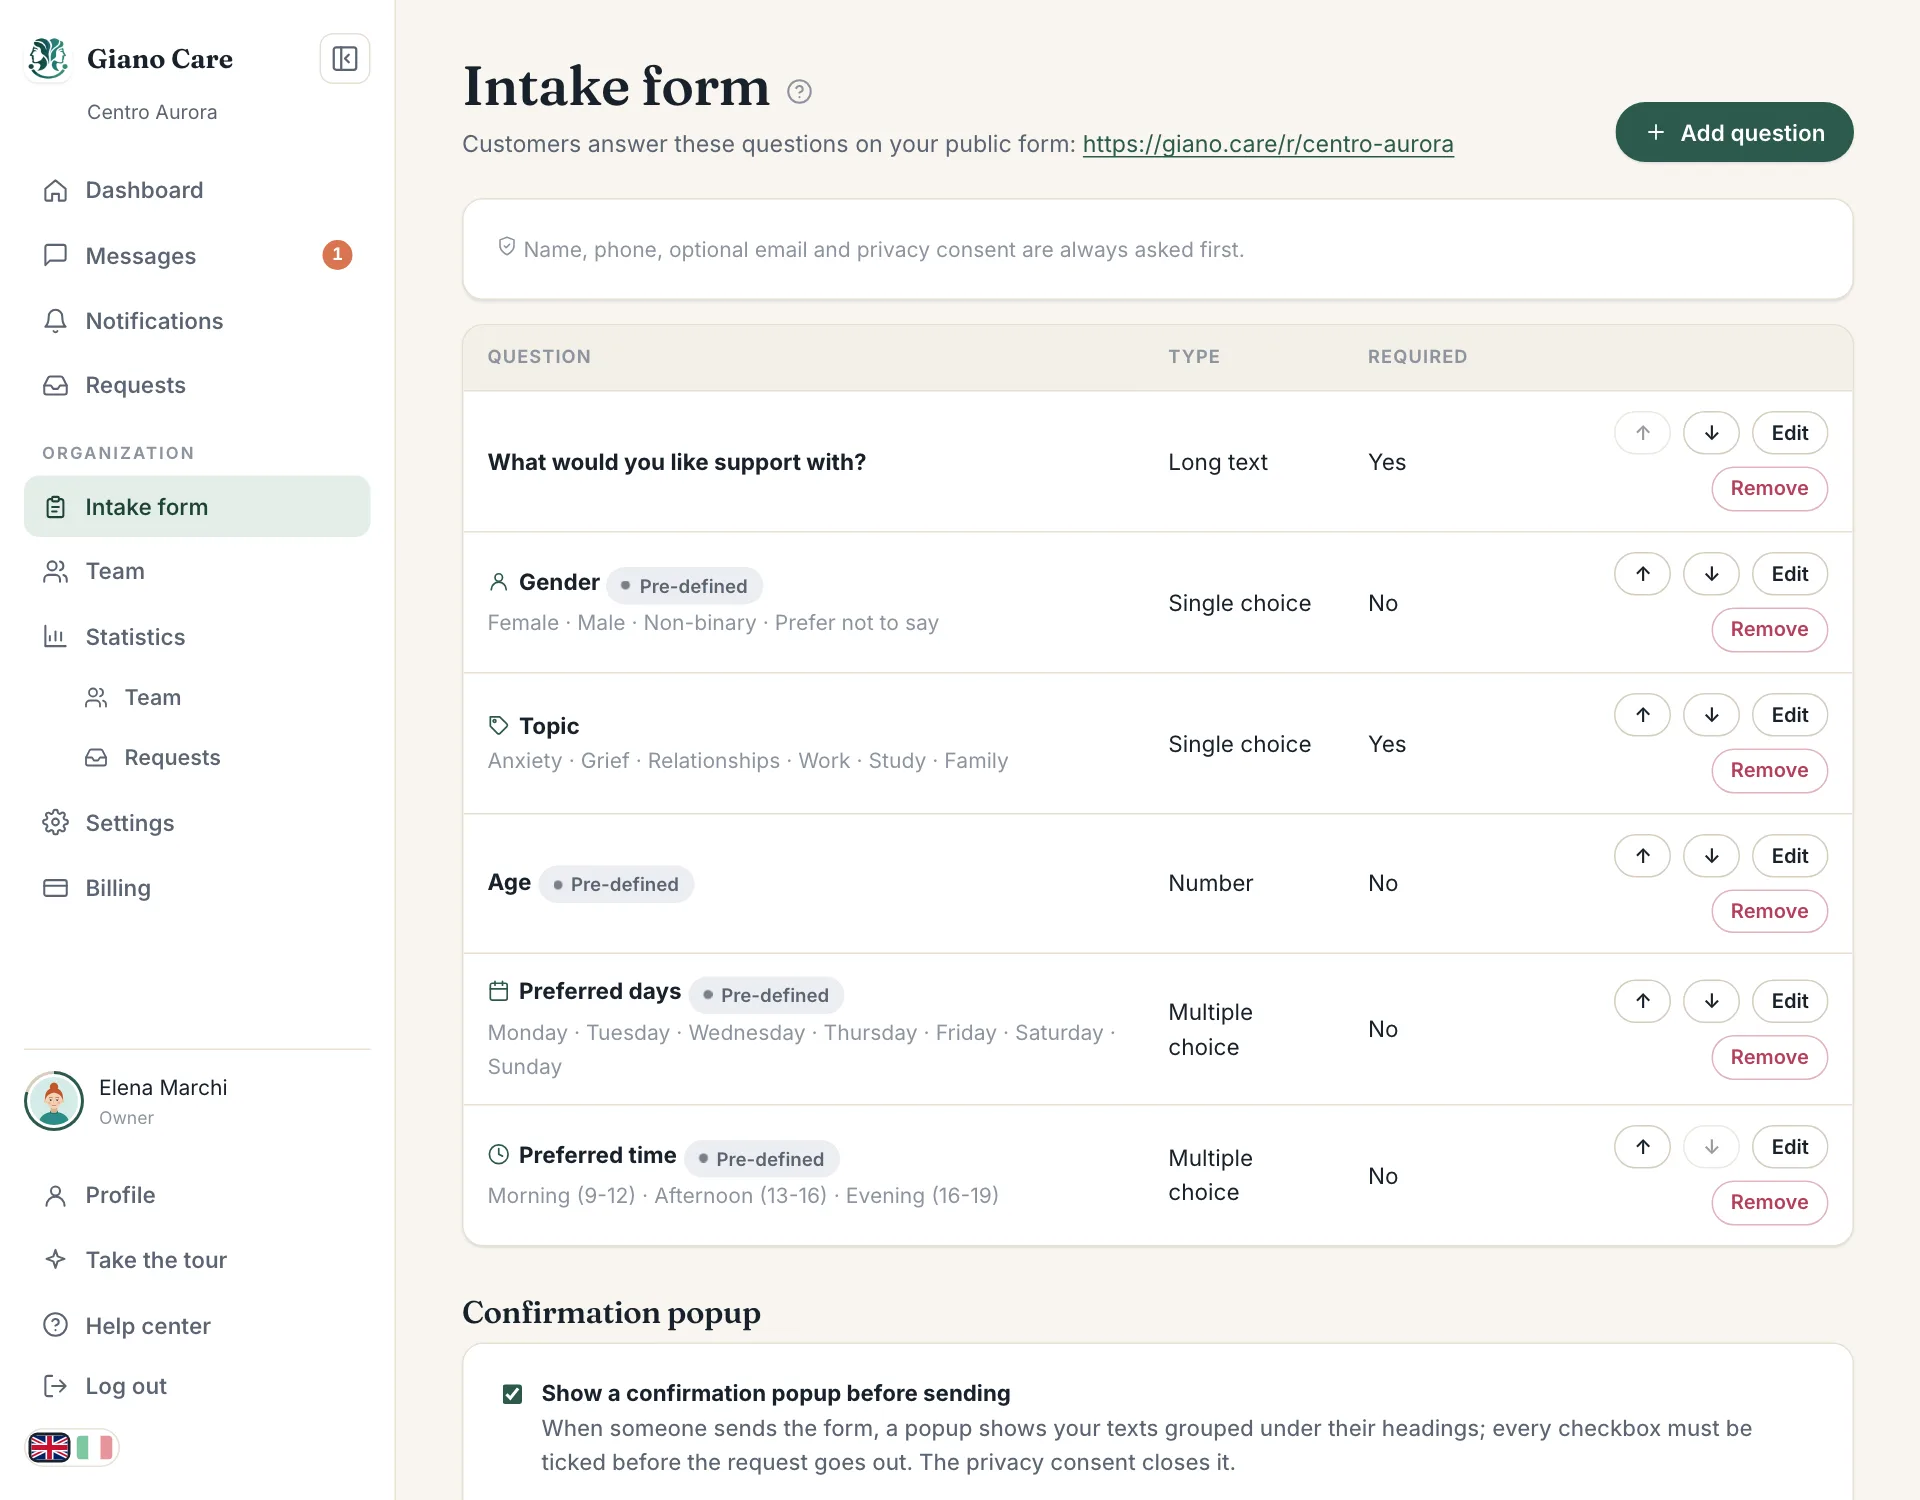Image resolution: width=1920 pixels, height=1500 pixels.
Task: Open the Dashboard page
Action: pyautogui.click(x=197, y=190)
